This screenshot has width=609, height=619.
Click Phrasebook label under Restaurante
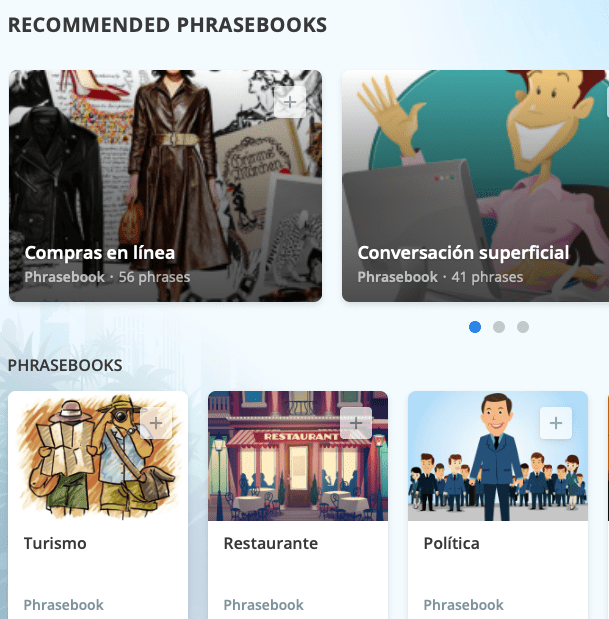(263, 605)
